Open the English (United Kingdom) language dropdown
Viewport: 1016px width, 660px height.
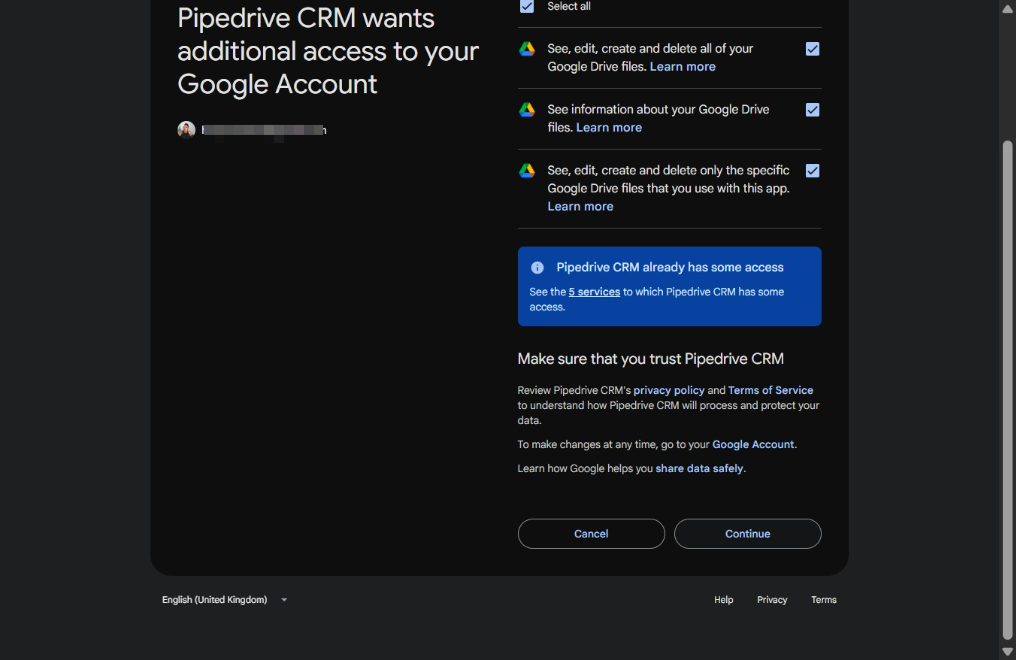click(224, 600)
